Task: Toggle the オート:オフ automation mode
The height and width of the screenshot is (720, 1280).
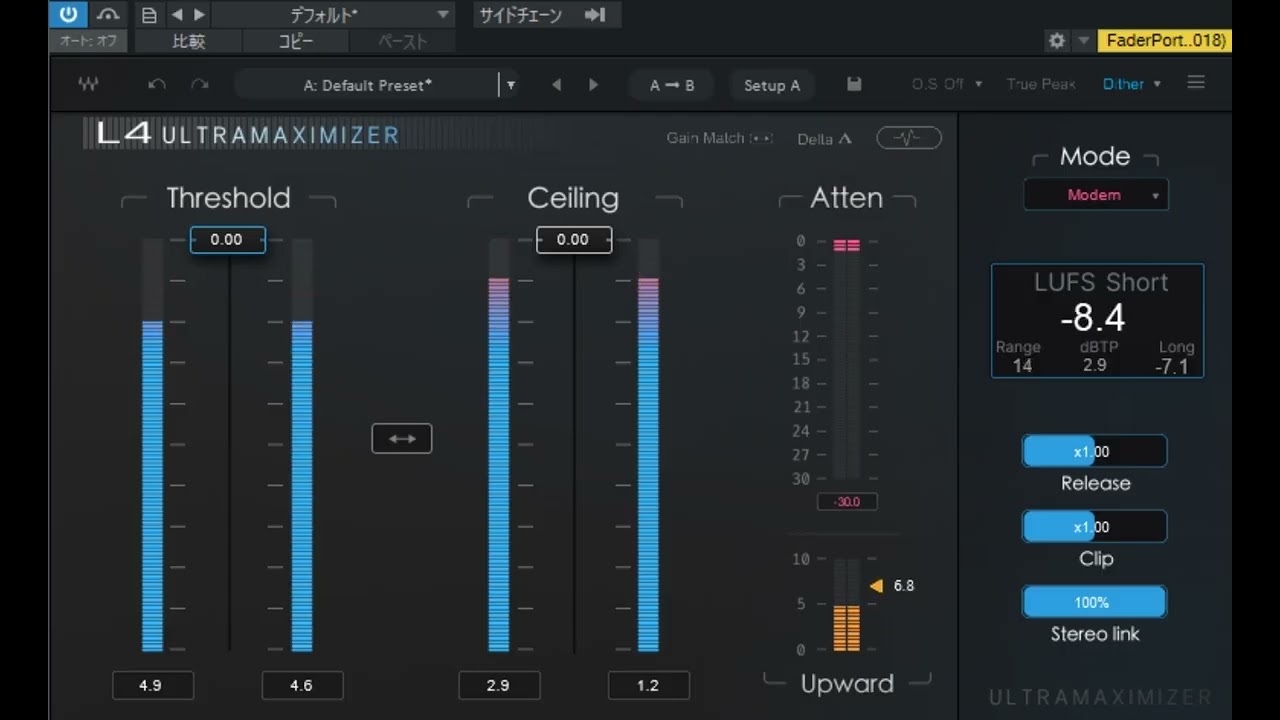Action: [x=89, y=41]
